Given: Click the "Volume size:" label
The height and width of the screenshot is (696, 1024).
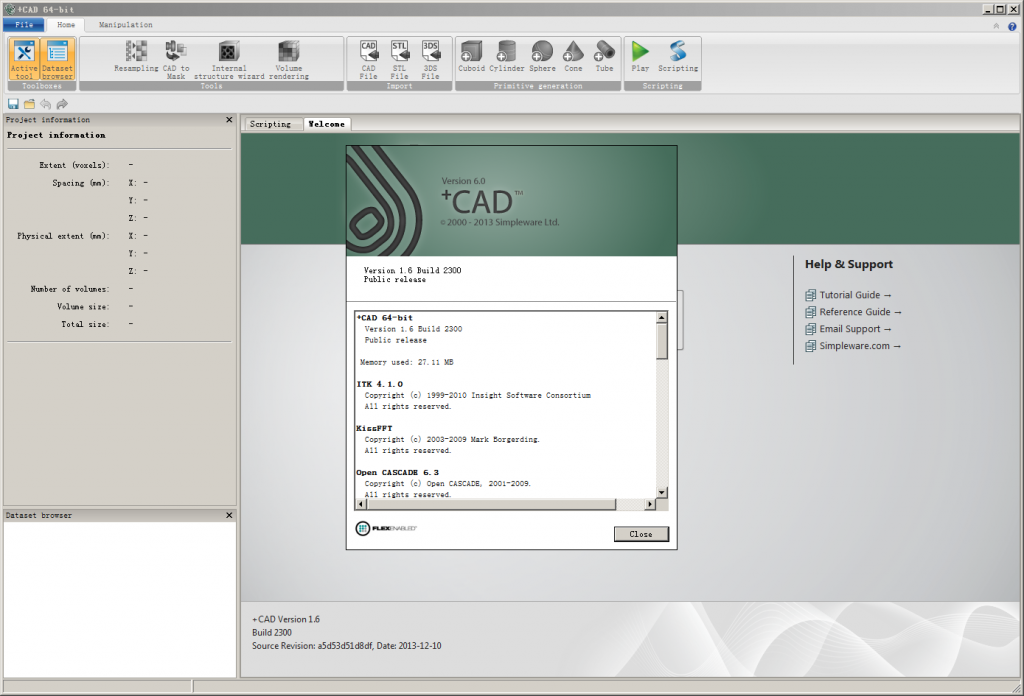Looking at the screenshot, I should point(83,307).
